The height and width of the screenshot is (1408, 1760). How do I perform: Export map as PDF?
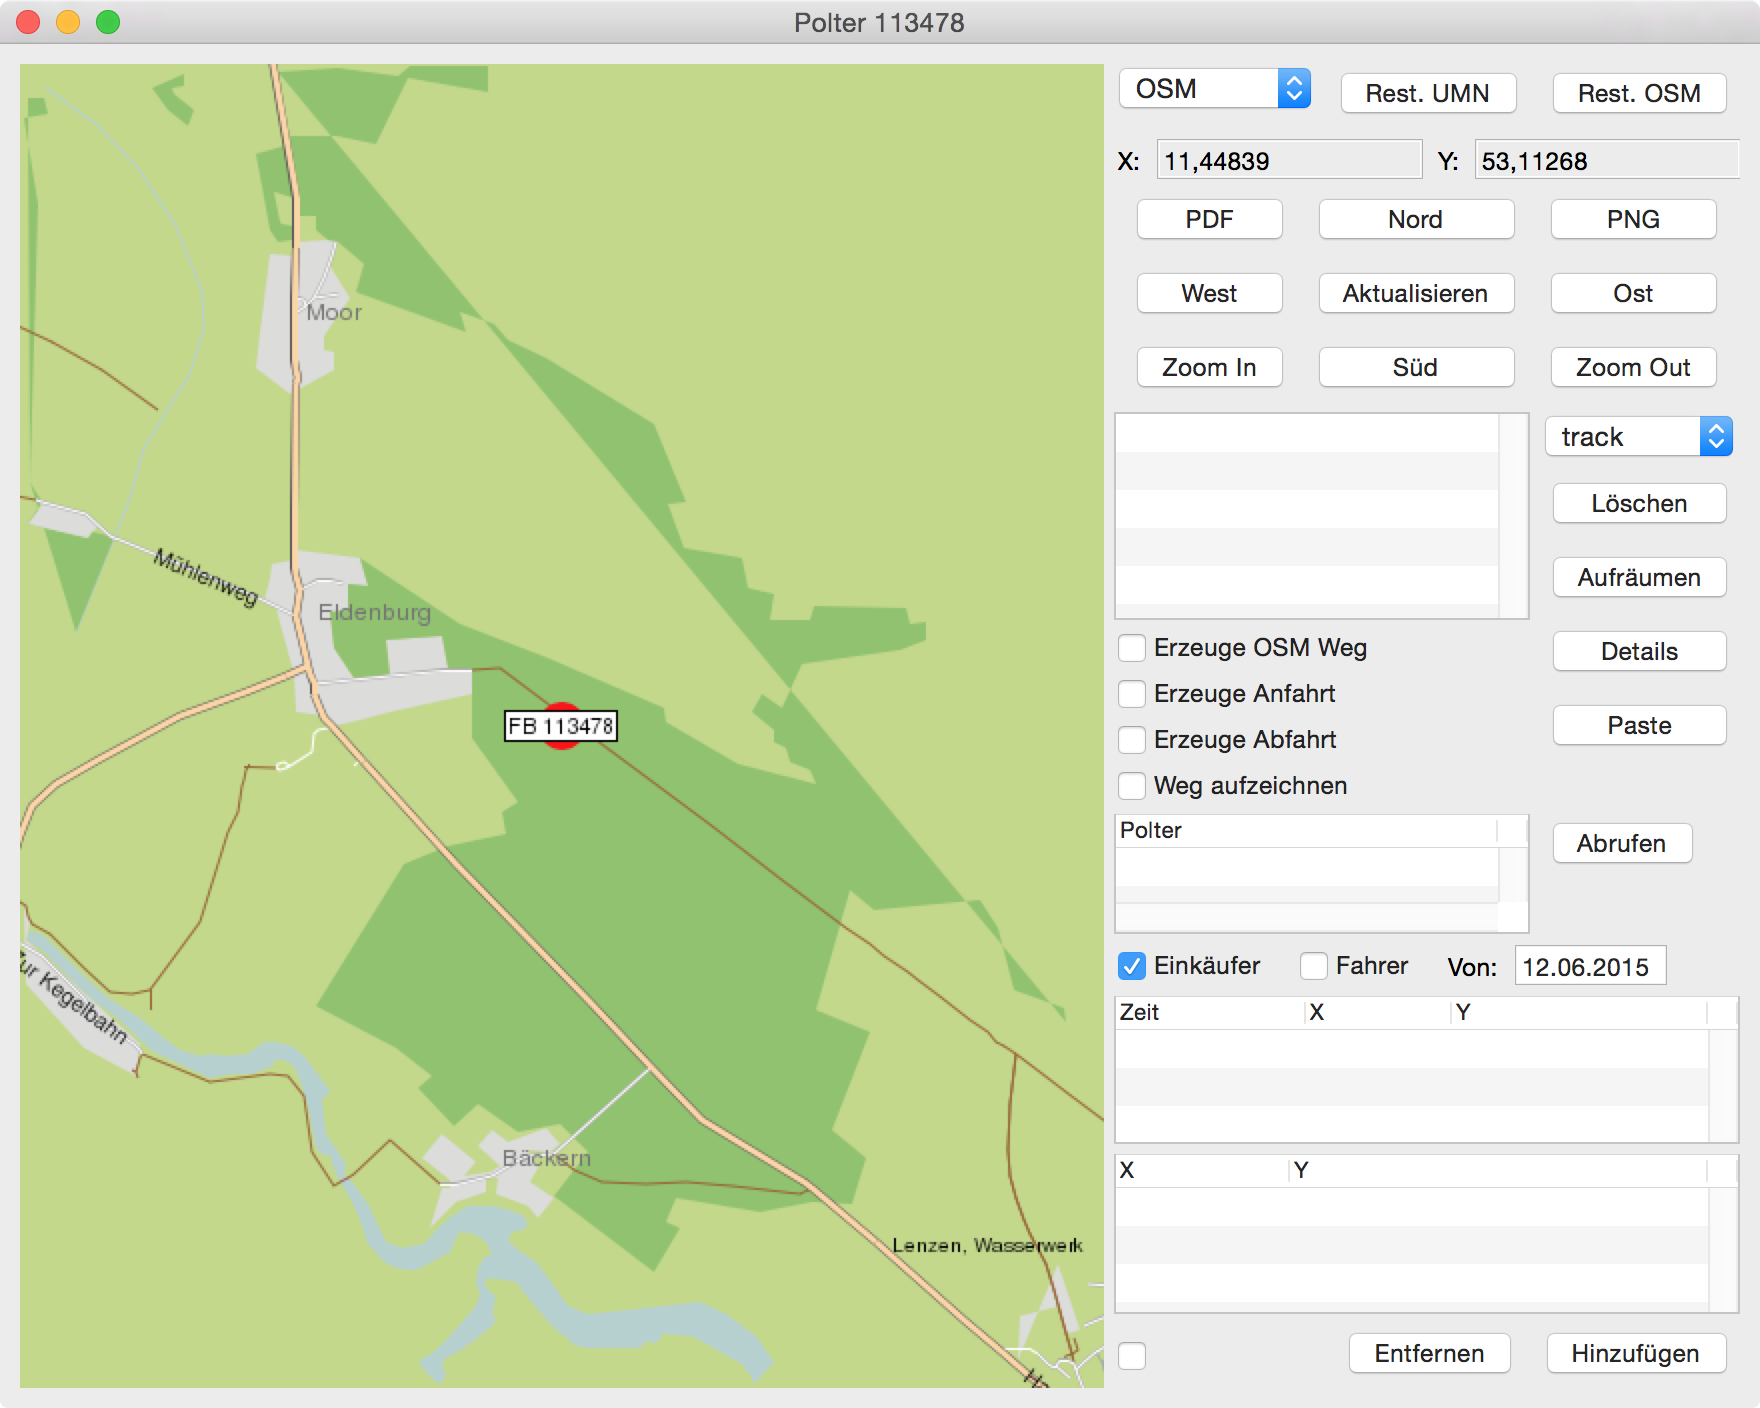point(1210,219)
